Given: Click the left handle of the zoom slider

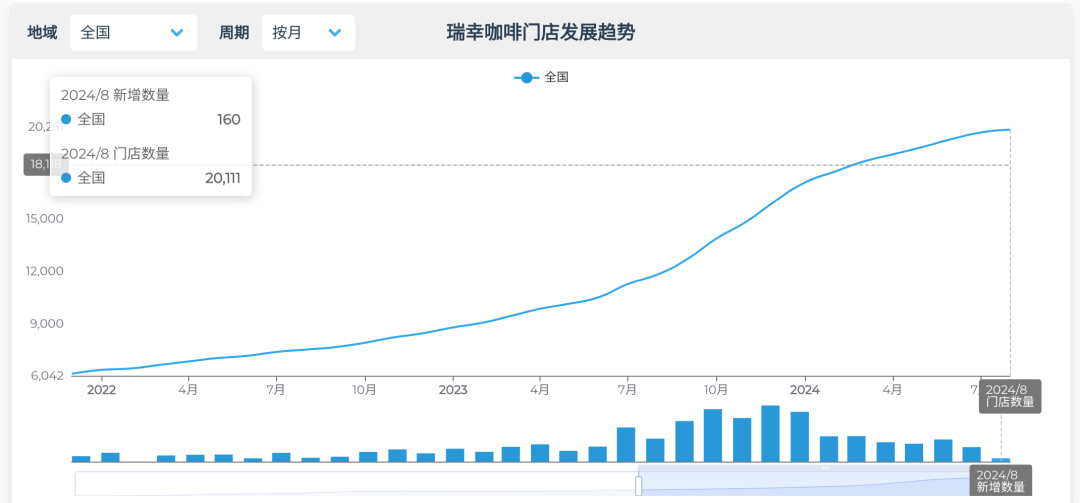Looking at the screenshot, I should (638, 485).
